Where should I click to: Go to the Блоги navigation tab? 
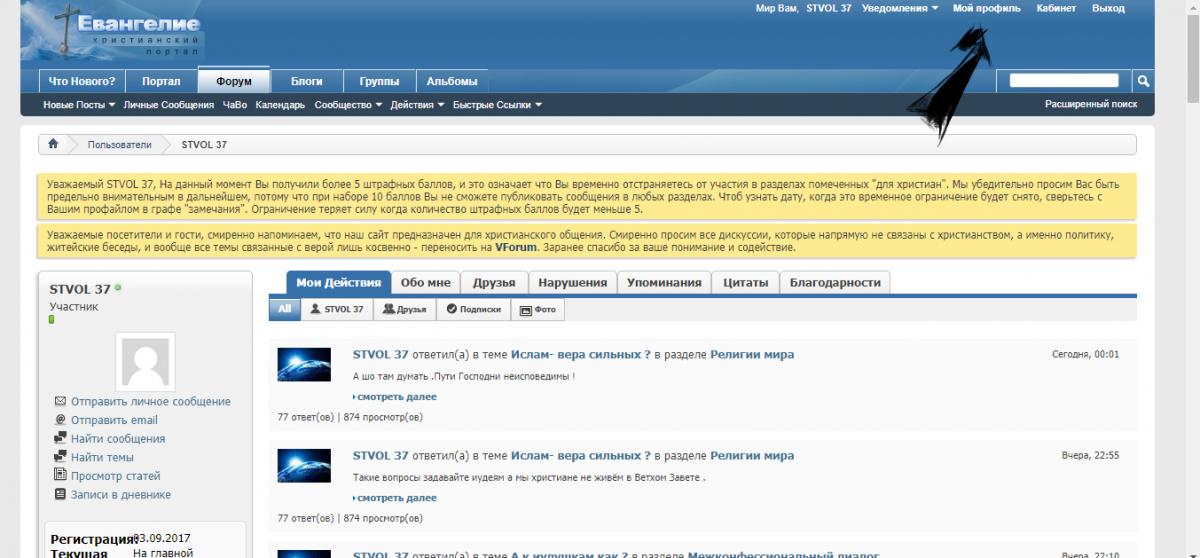[x=306, y=81]
